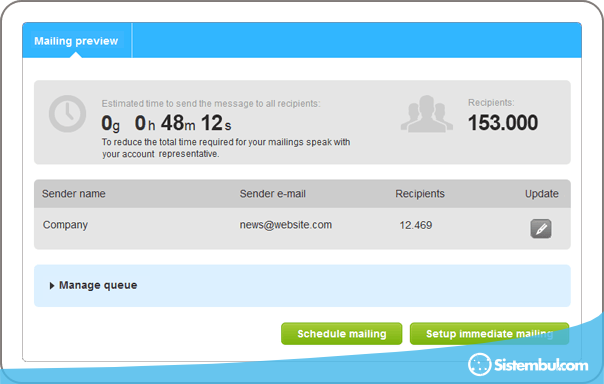
Task: Click Setup immediate mailing button
Action: click(x=489, y=334)
